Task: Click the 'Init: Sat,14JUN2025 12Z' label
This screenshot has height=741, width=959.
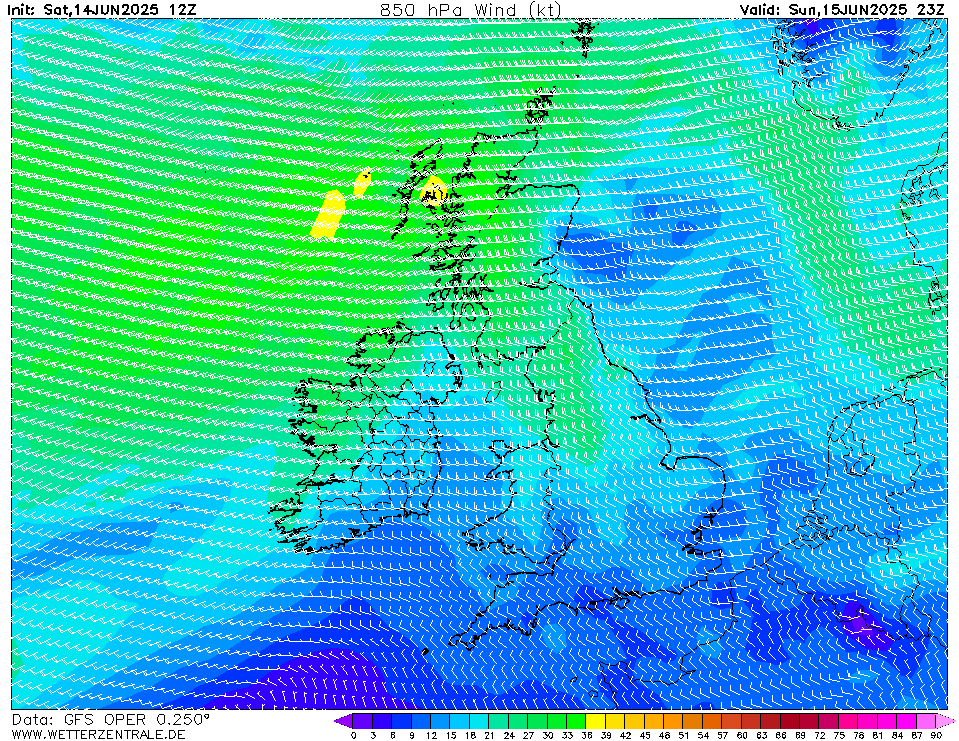Action: tap(102, 10)
